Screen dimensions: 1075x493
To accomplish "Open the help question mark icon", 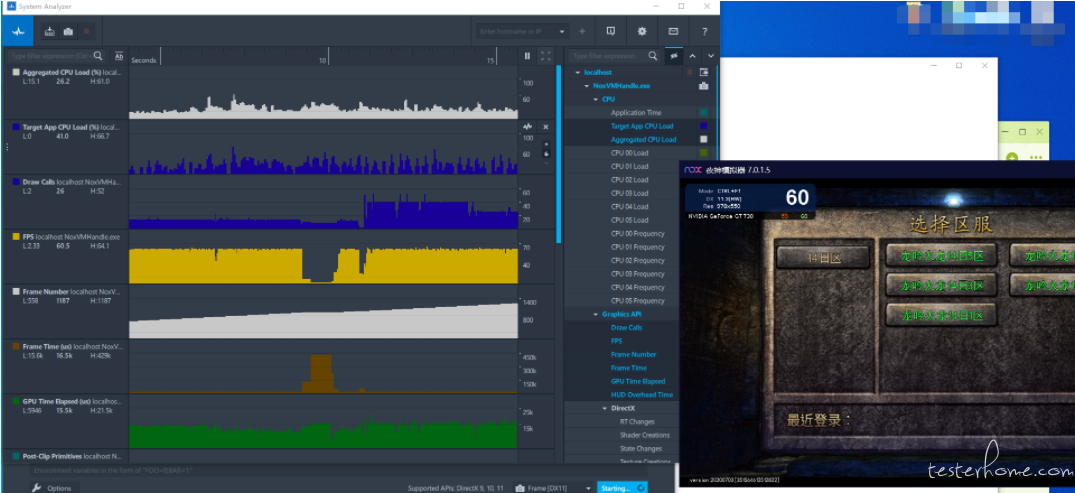I will click(704, 32).
